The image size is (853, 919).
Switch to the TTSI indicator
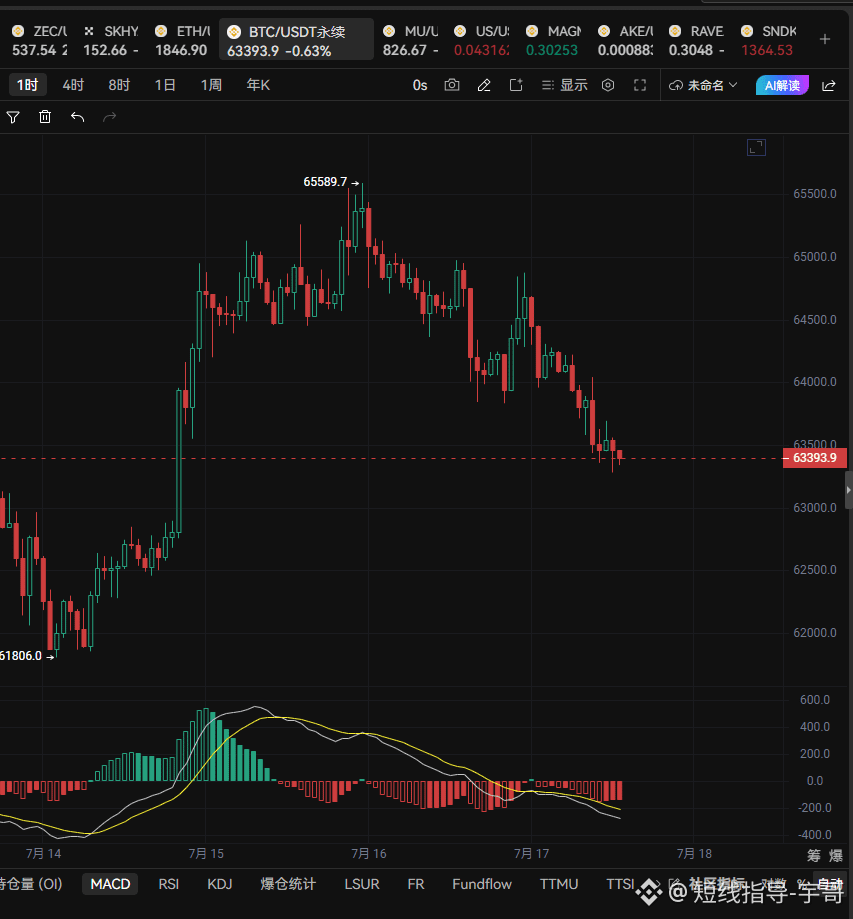[620, 884]
